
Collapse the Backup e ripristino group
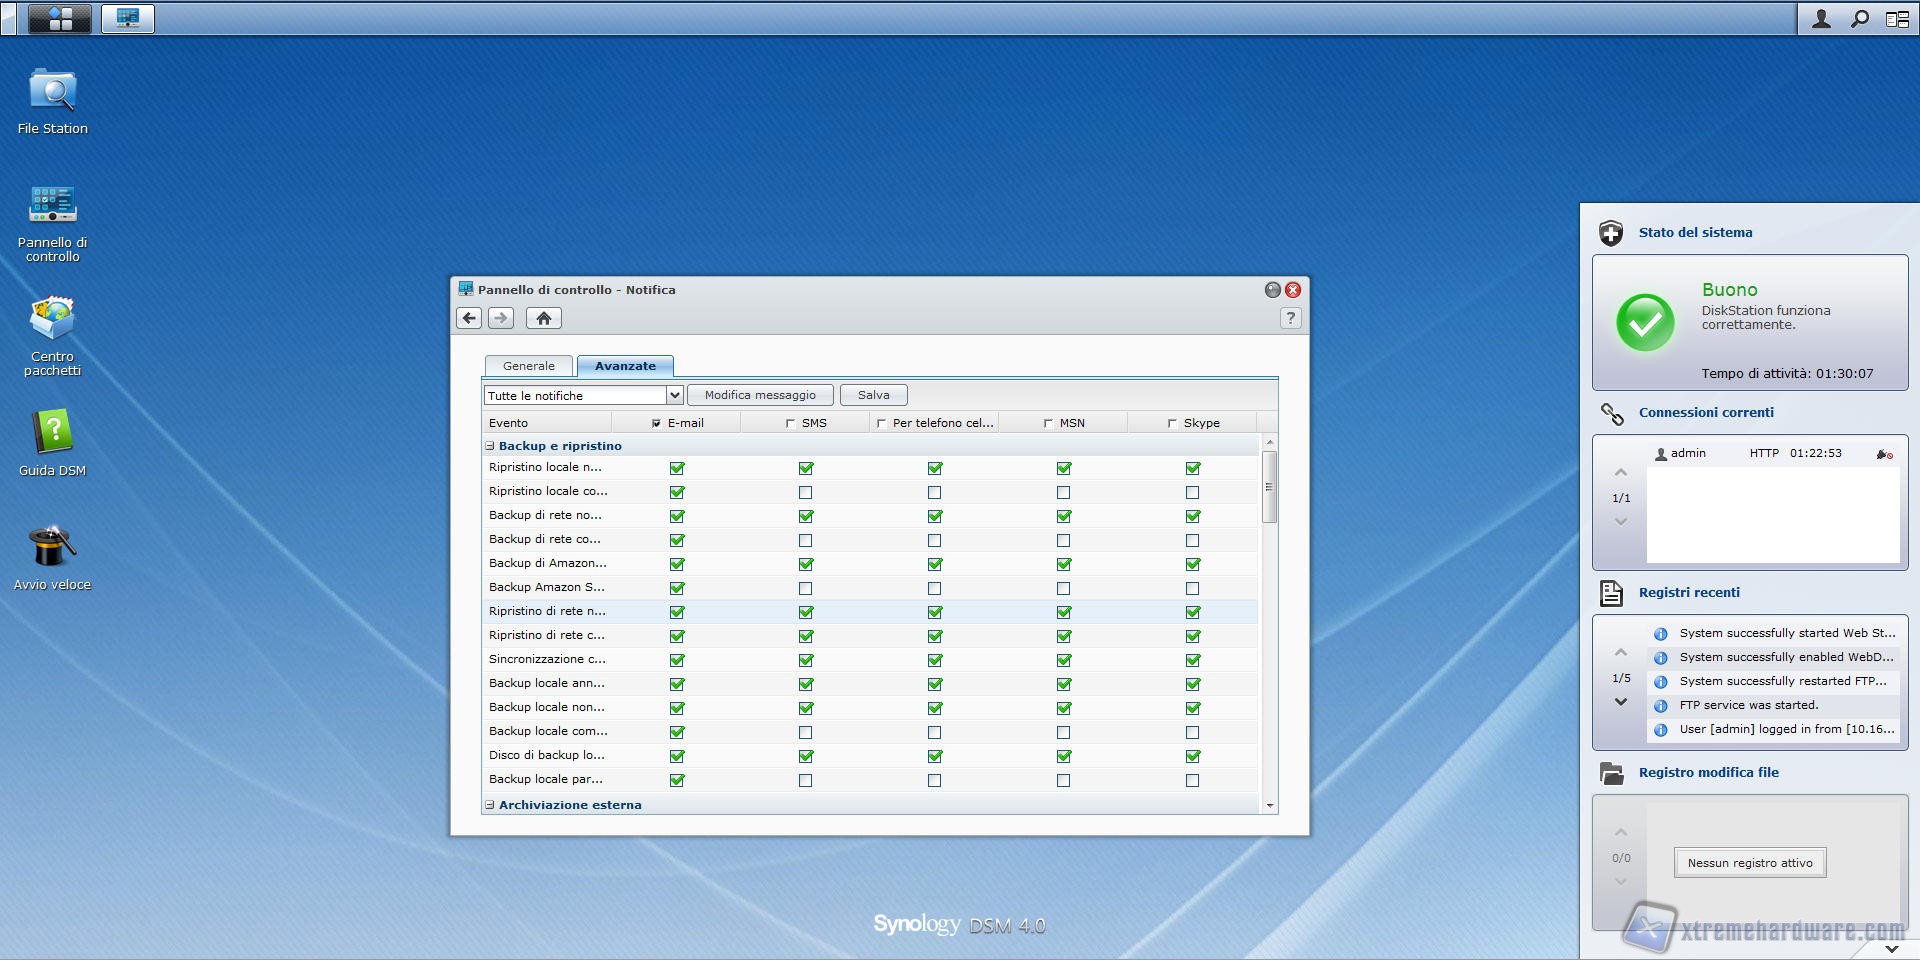tap(490, 446)
